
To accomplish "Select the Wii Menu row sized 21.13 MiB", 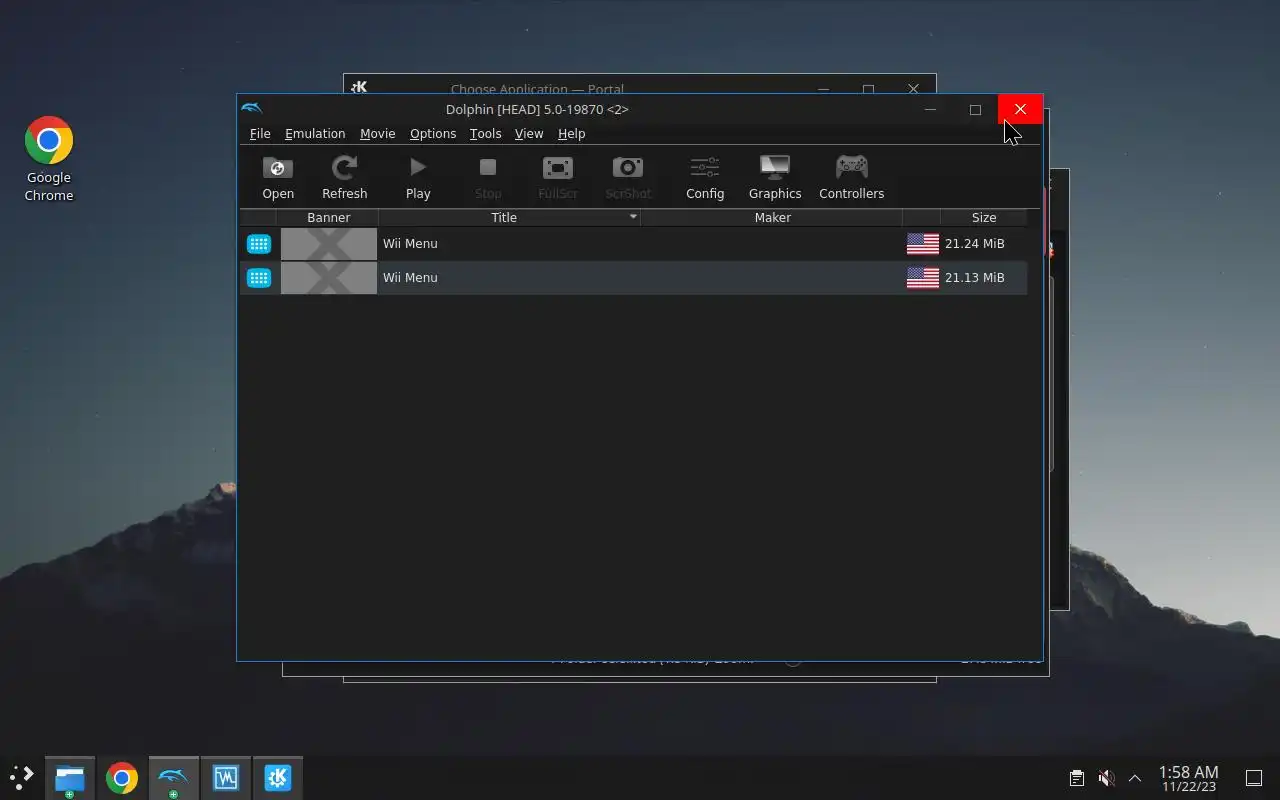I will [634, 278].
